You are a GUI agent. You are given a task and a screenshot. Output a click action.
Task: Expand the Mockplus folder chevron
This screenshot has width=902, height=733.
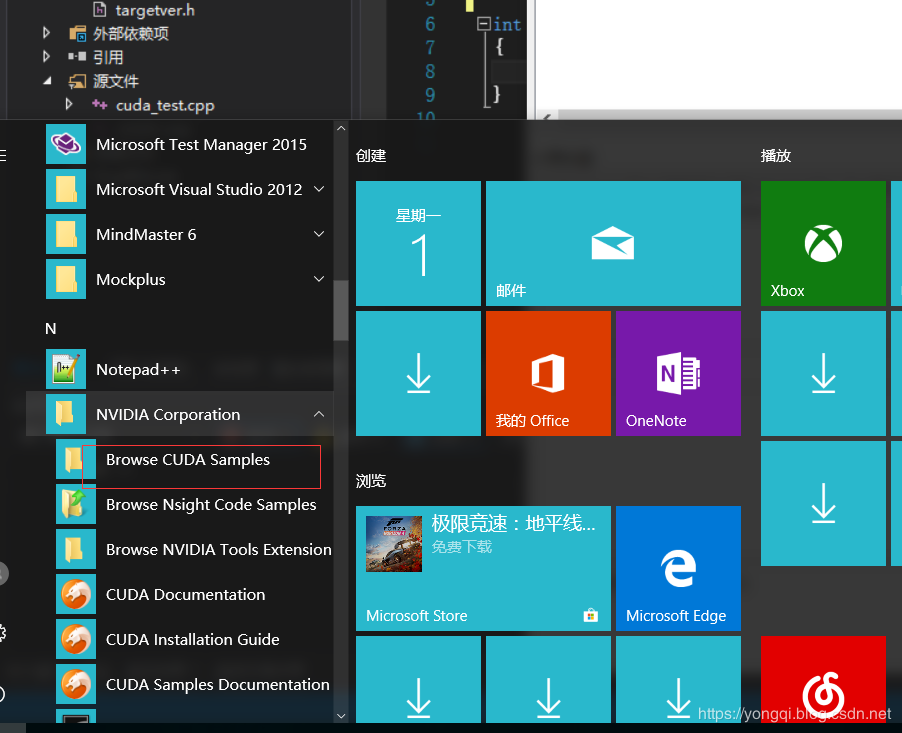[x=319, y=278]
